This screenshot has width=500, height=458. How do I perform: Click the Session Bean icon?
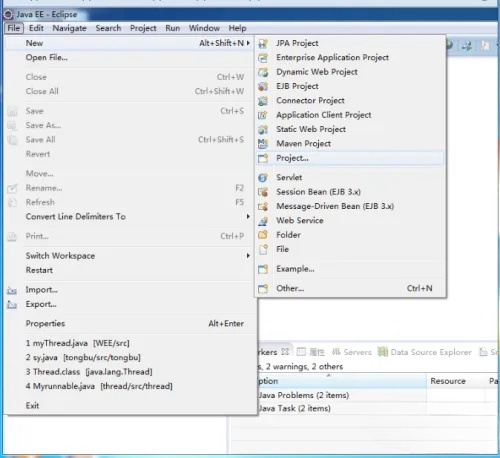tap(263, 192)
